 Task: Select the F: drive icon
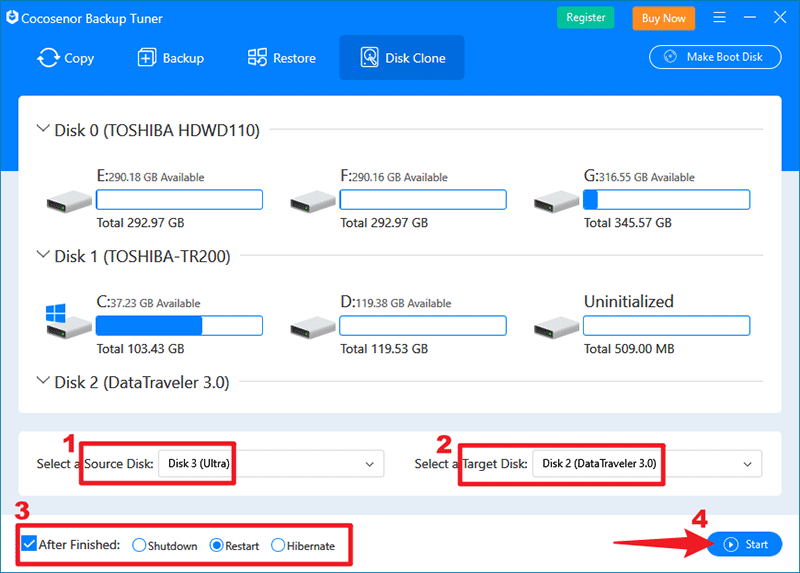pyautogui.click(x=313, y=202)
